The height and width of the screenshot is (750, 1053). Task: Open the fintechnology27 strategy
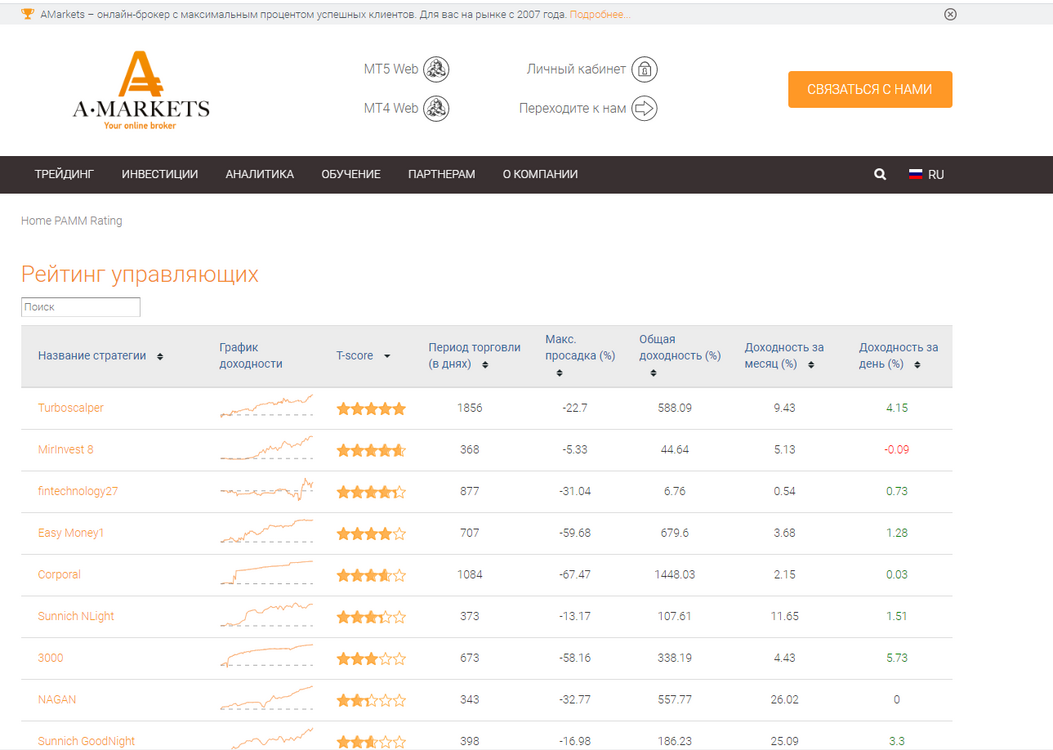pyautogui.click(x=78, y=491)
